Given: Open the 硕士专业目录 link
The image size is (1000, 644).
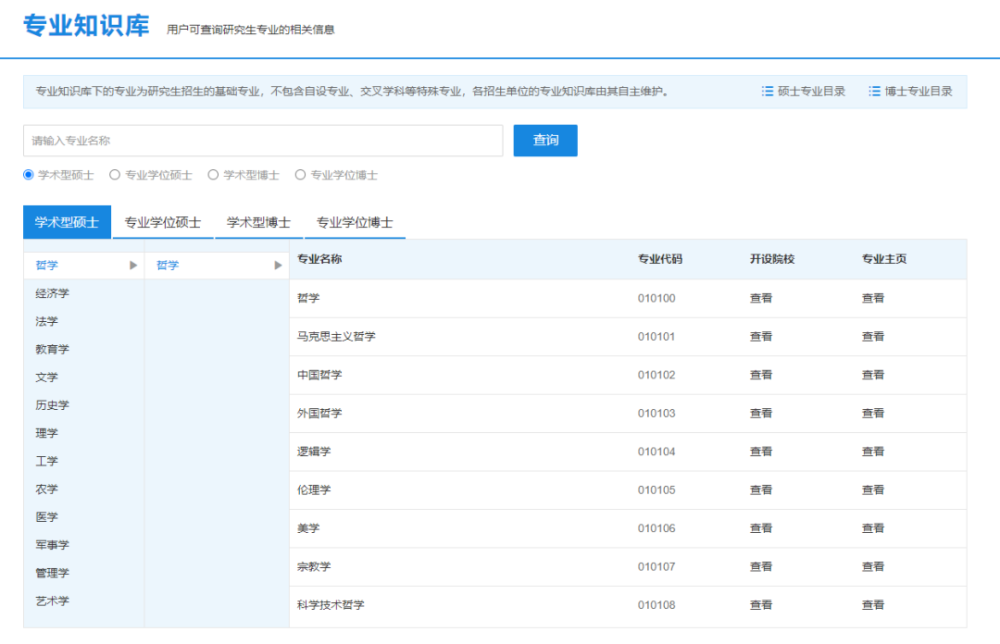Looking at the screenshot, I should [811, 91].
